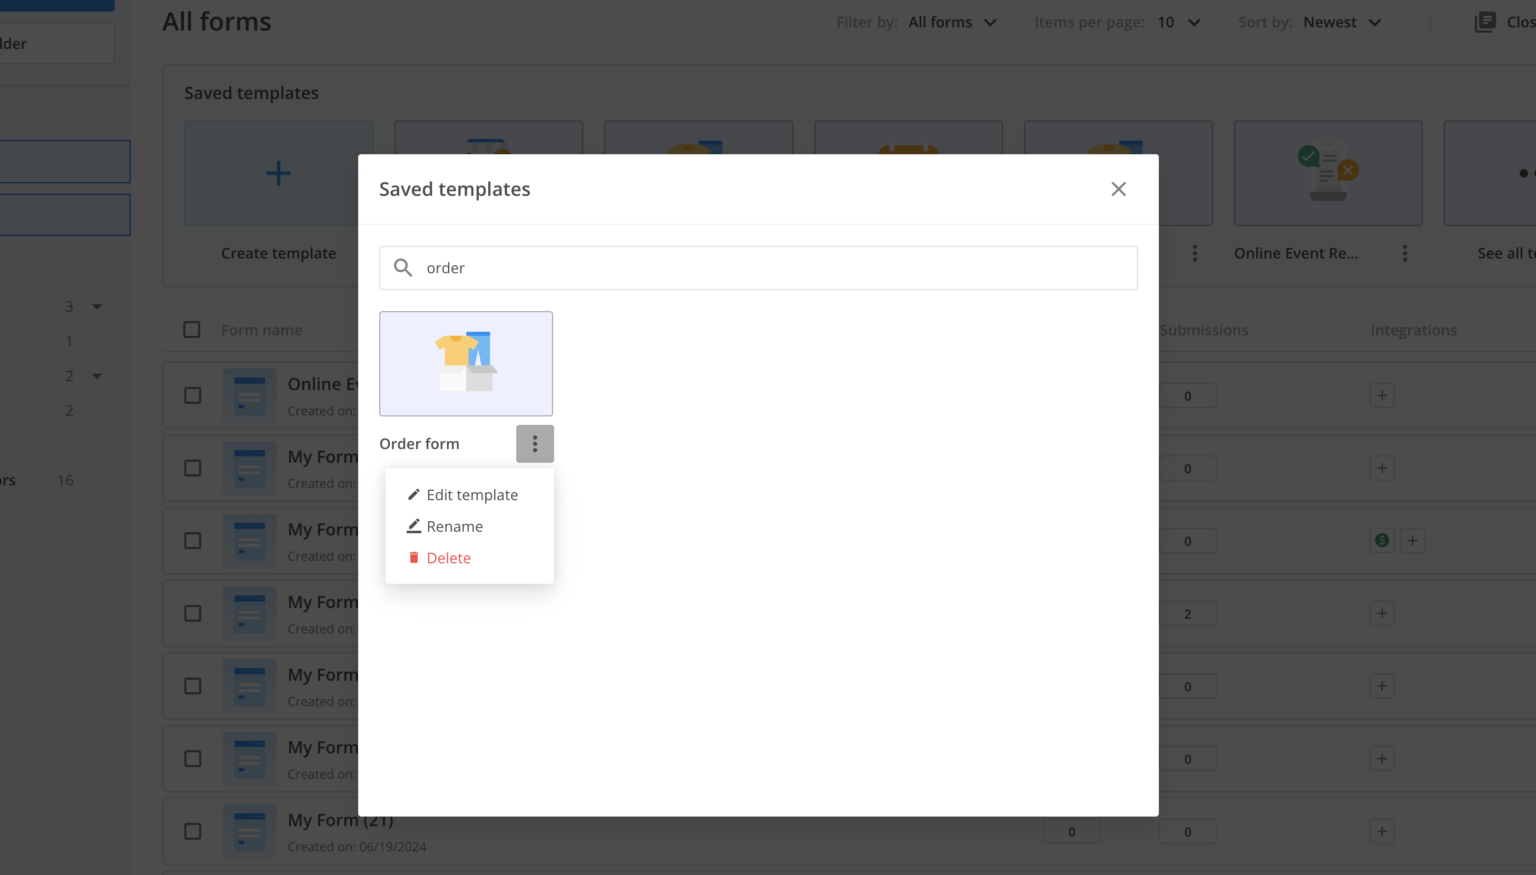
Task: Close the Saved templates dialog
Action: click(x=1118, y=189)
